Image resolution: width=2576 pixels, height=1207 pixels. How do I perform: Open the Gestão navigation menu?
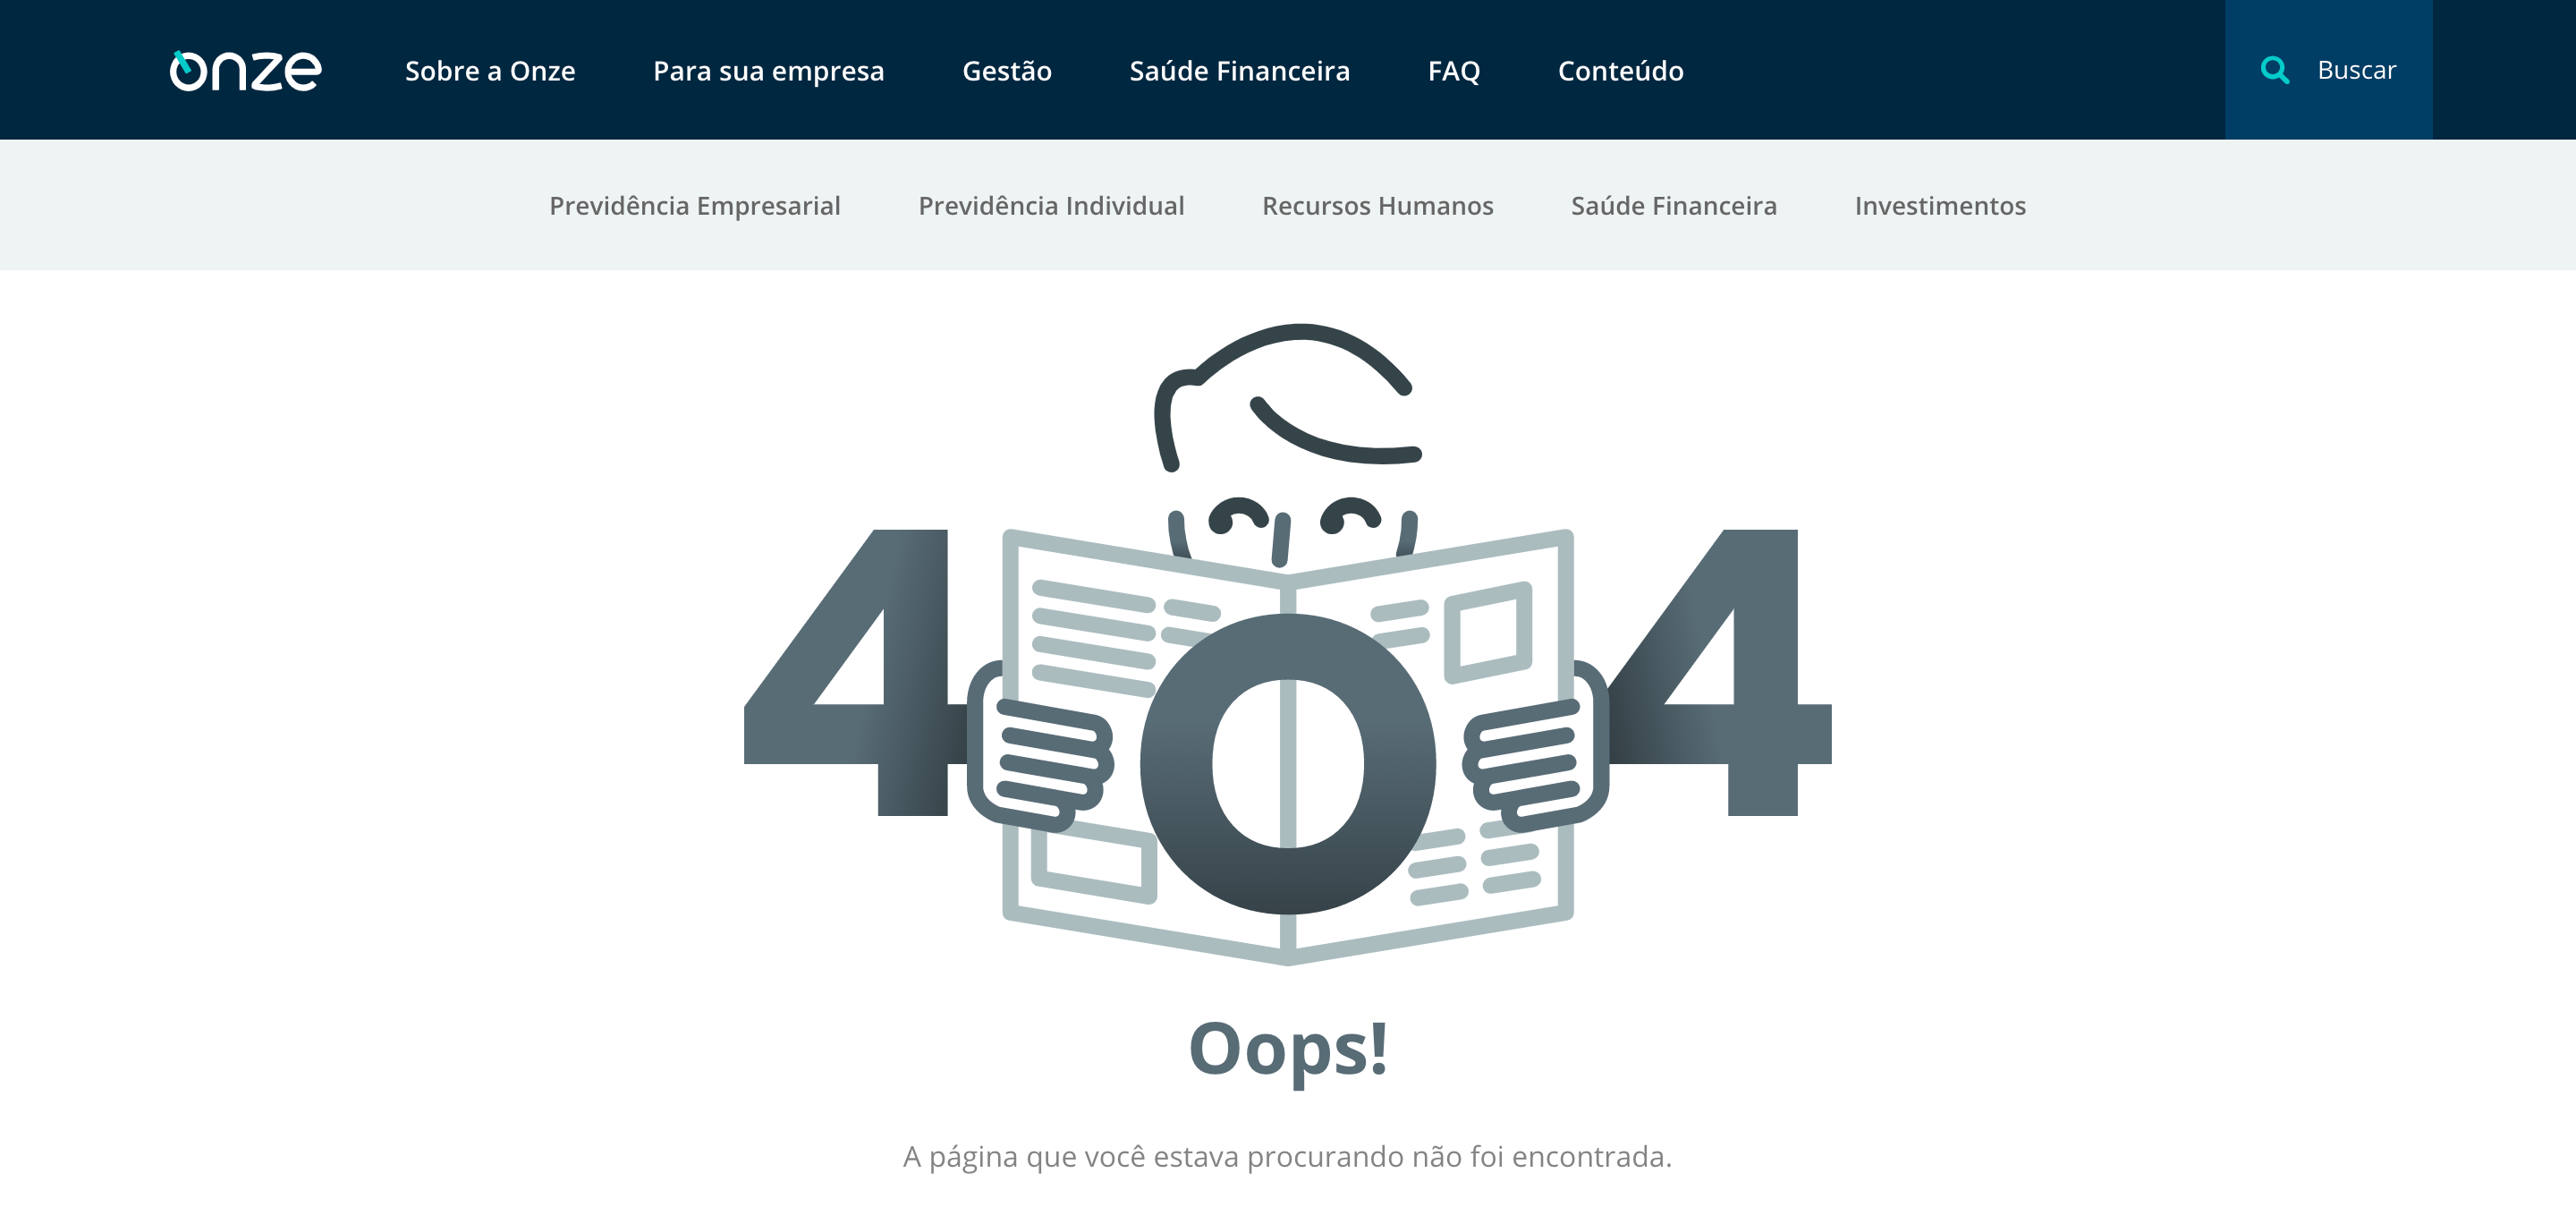tap(1006, 71)
